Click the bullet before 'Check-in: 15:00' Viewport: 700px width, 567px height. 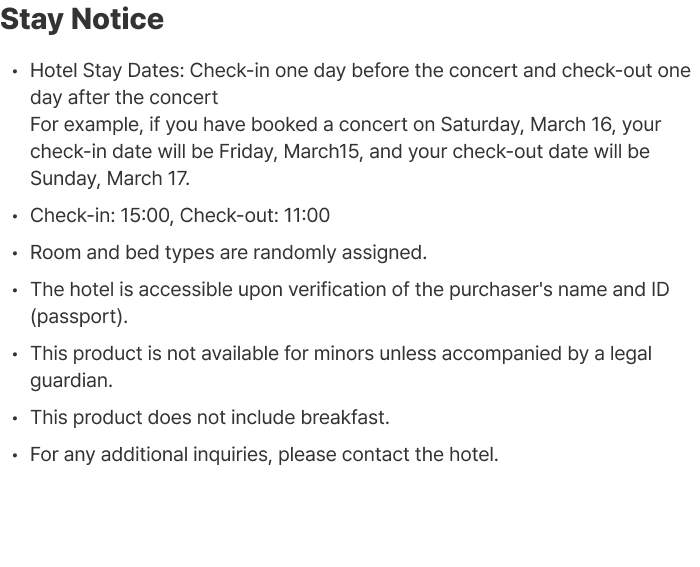(15, 217)
